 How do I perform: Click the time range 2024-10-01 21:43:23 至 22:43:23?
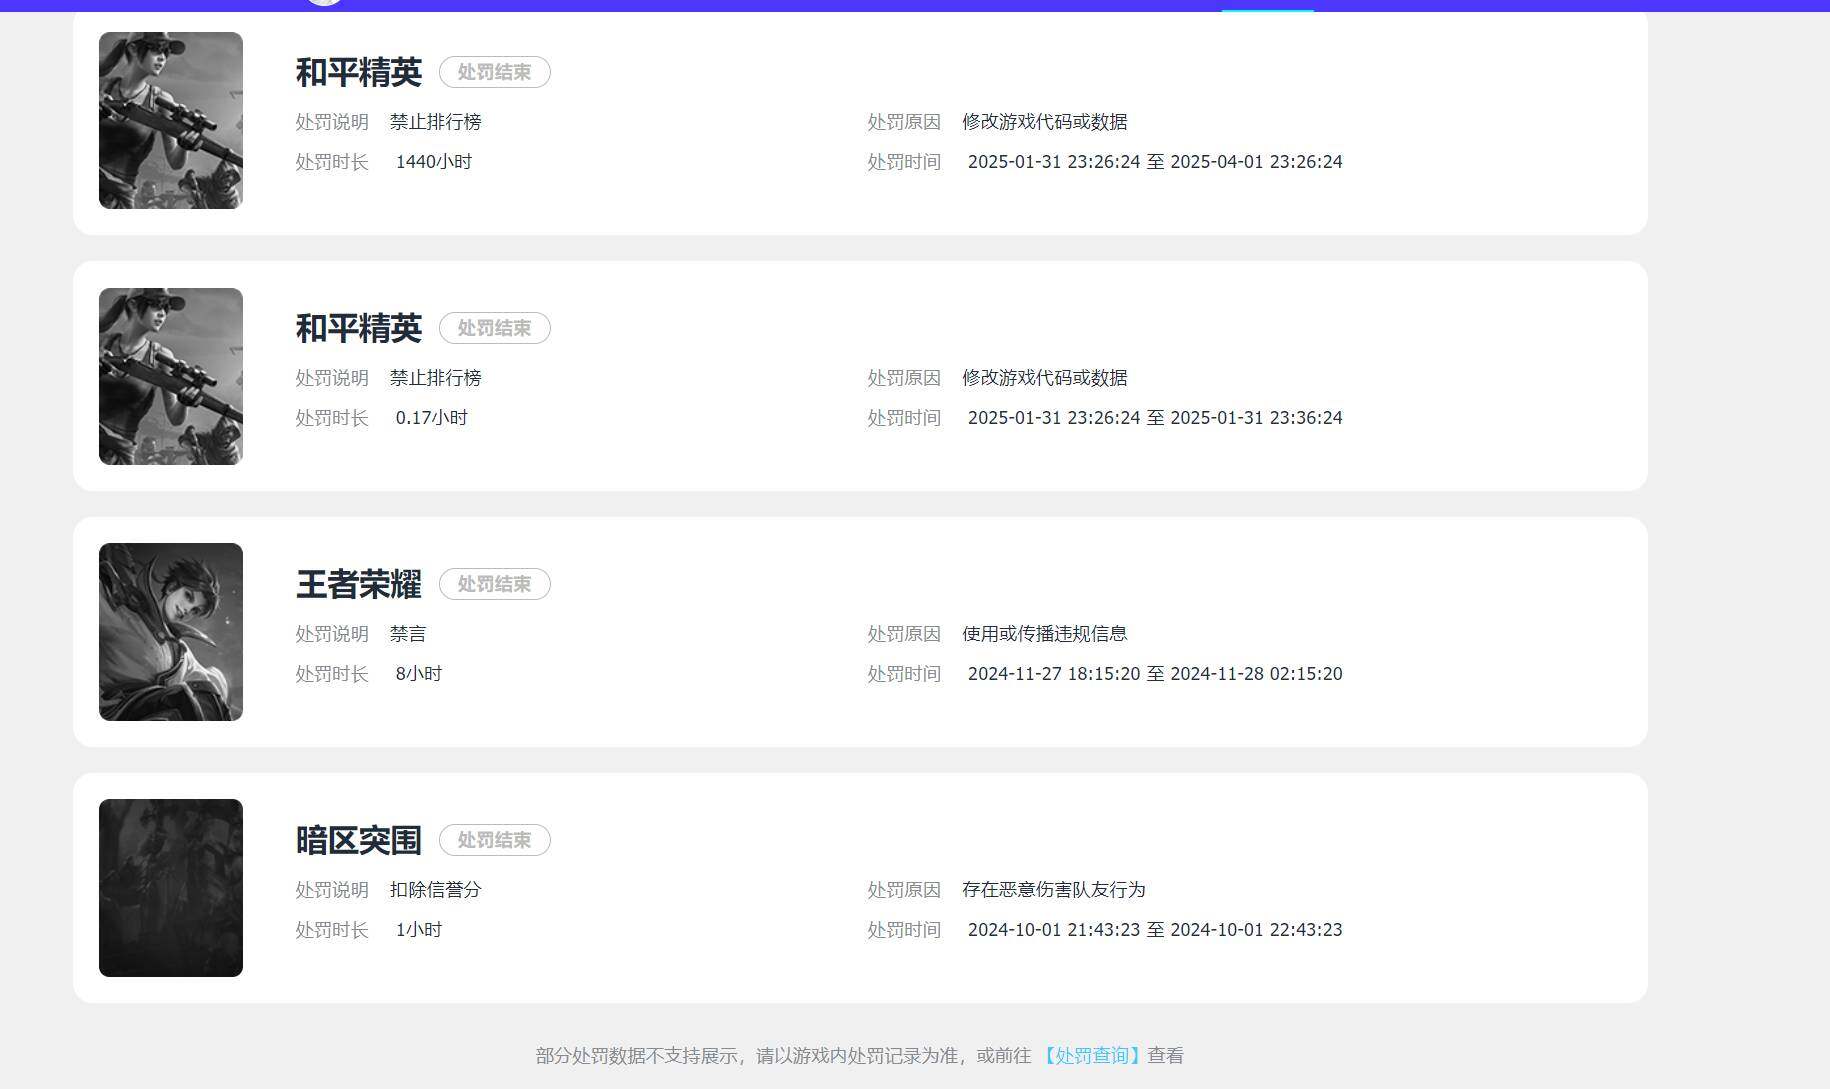1155,930
